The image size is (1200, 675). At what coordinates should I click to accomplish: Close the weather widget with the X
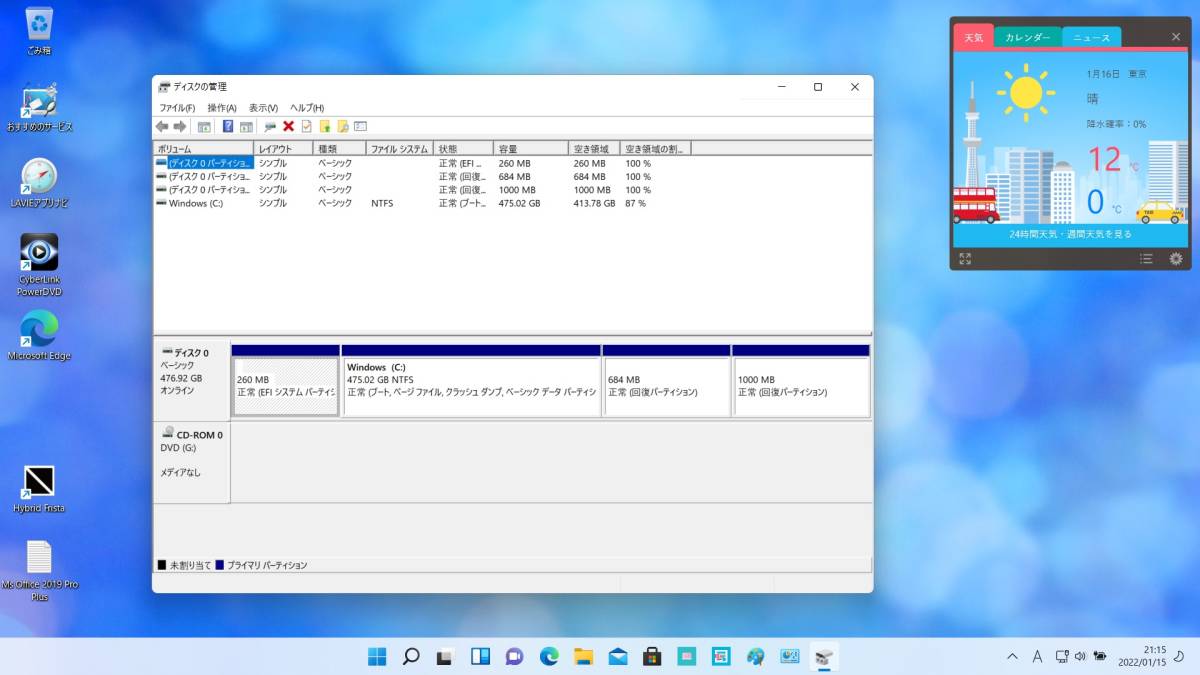(x=1176, y=37)
